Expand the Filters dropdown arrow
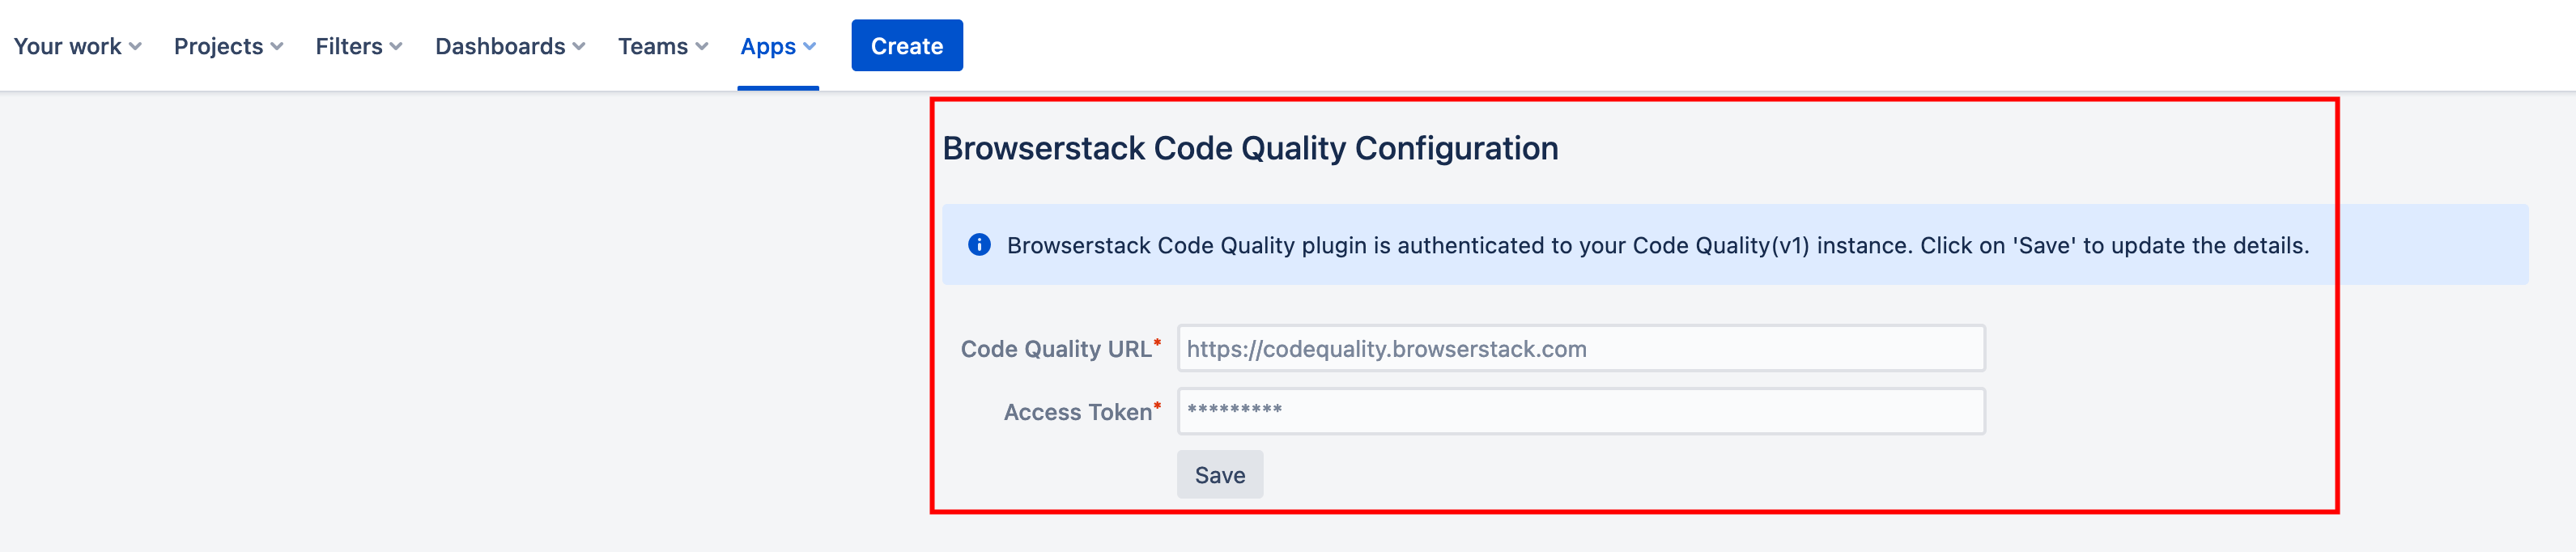Image resolution: width=2576 pixels, height=552 pixels. 396,46
